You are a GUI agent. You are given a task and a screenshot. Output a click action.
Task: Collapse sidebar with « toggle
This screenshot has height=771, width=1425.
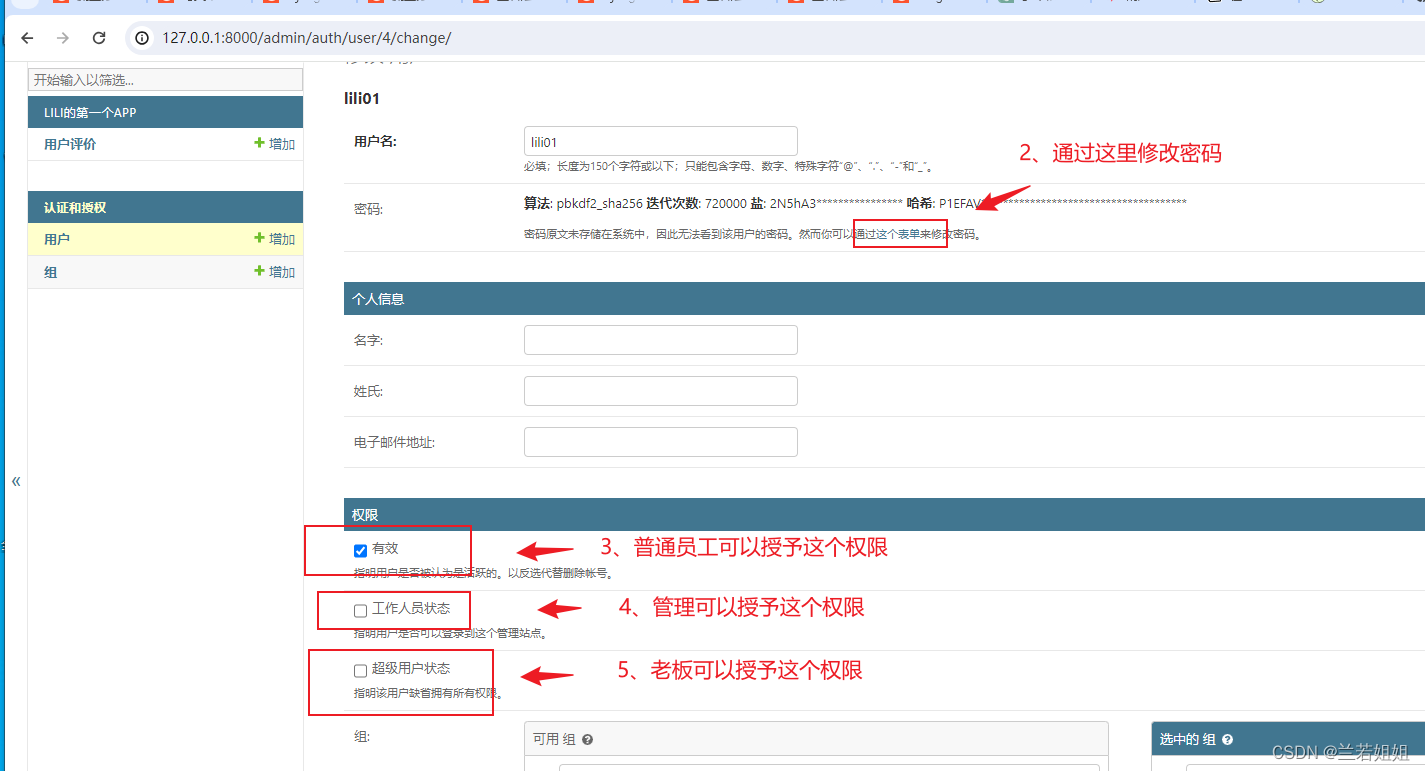(x=16, y=481)
